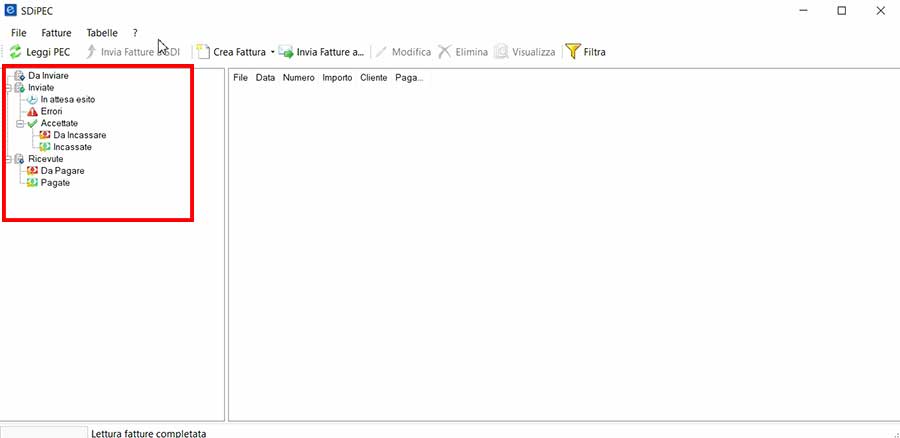
Task: Select the Inviate tree label
Action: tap(41, 88)
